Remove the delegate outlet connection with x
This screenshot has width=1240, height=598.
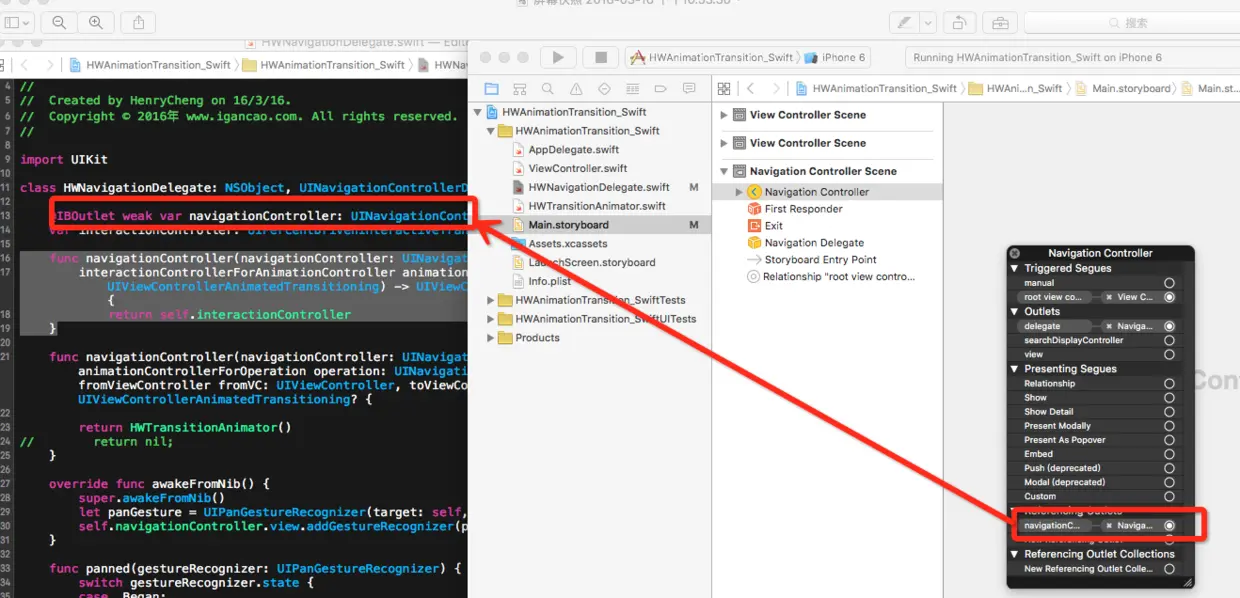tap(1108, 326)
